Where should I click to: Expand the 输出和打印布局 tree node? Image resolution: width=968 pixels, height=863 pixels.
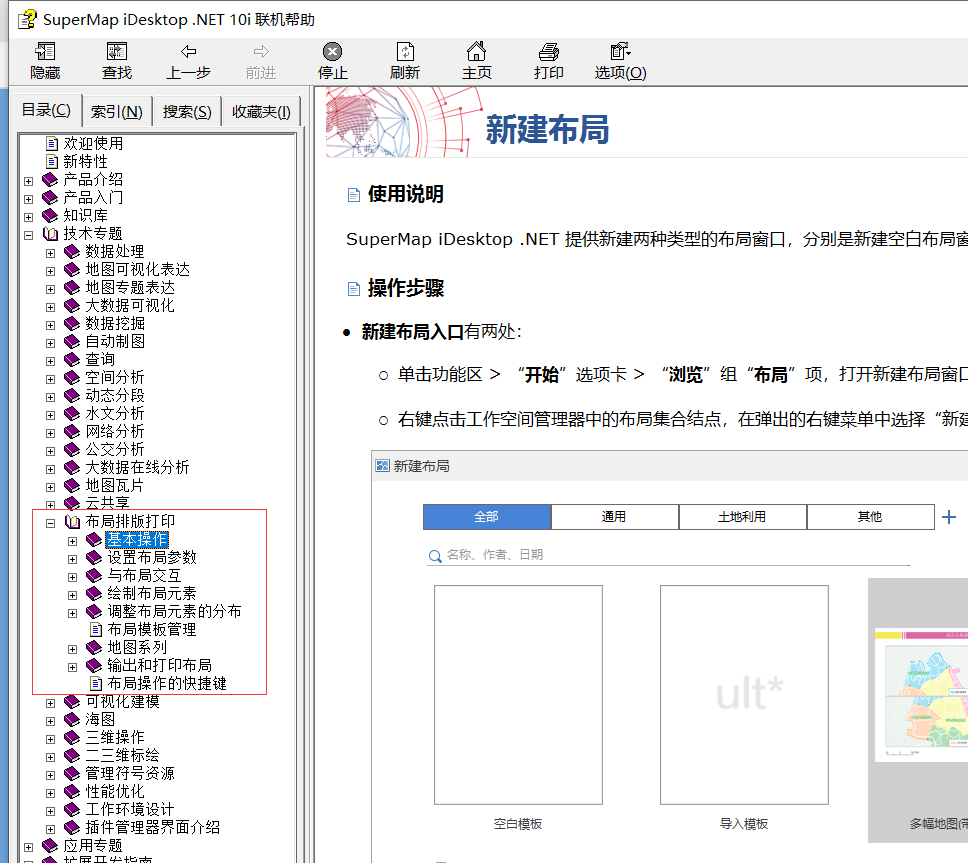[x=73, y=667]
